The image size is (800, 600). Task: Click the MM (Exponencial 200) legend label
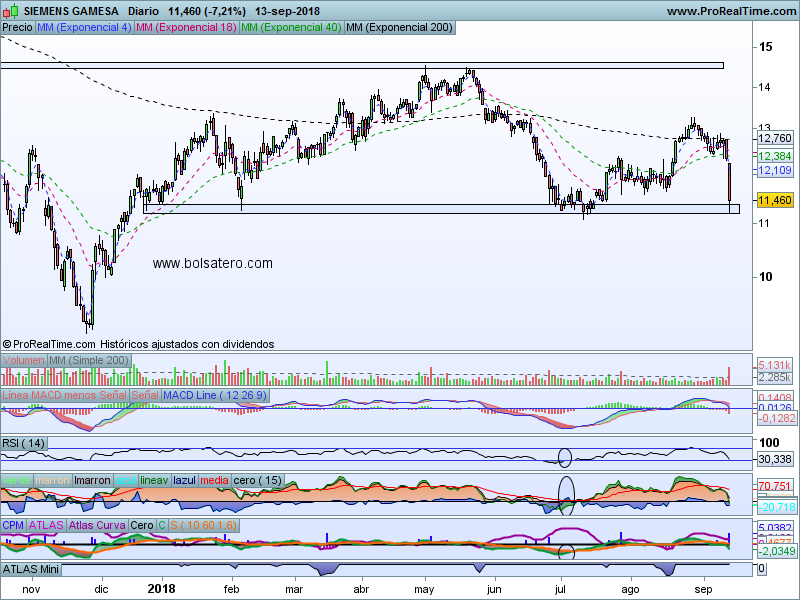(397, 27)
